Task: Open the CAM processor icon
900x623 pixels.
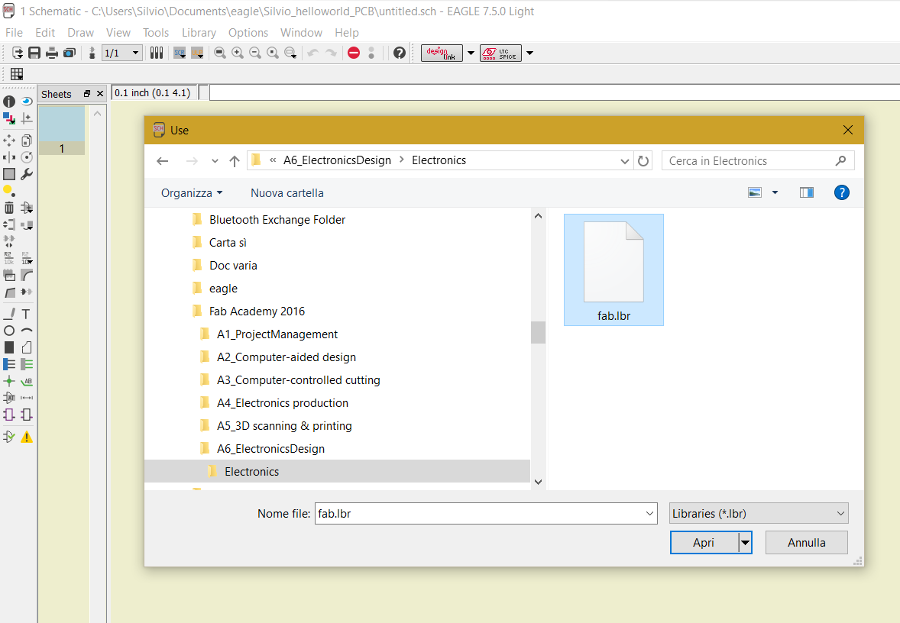Action: pos(69,53)
